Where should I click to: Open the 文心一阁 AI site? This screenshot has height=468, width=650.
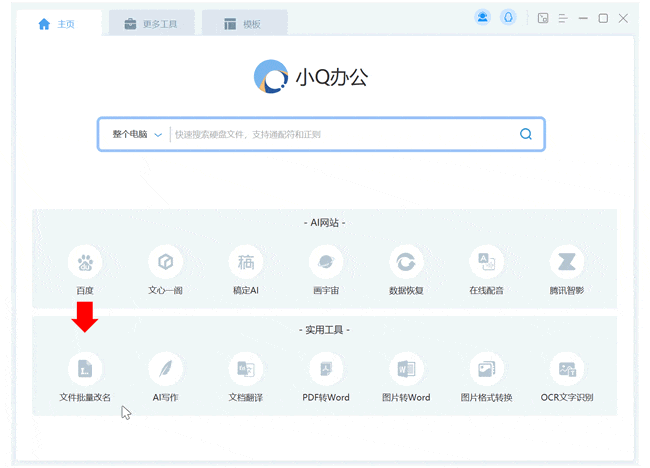pyautogui.click(x=166, y=263)
